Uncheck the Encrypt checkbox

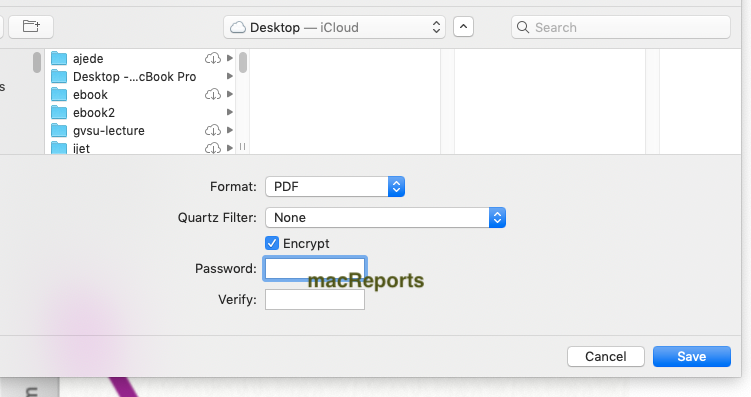point(272,243)
